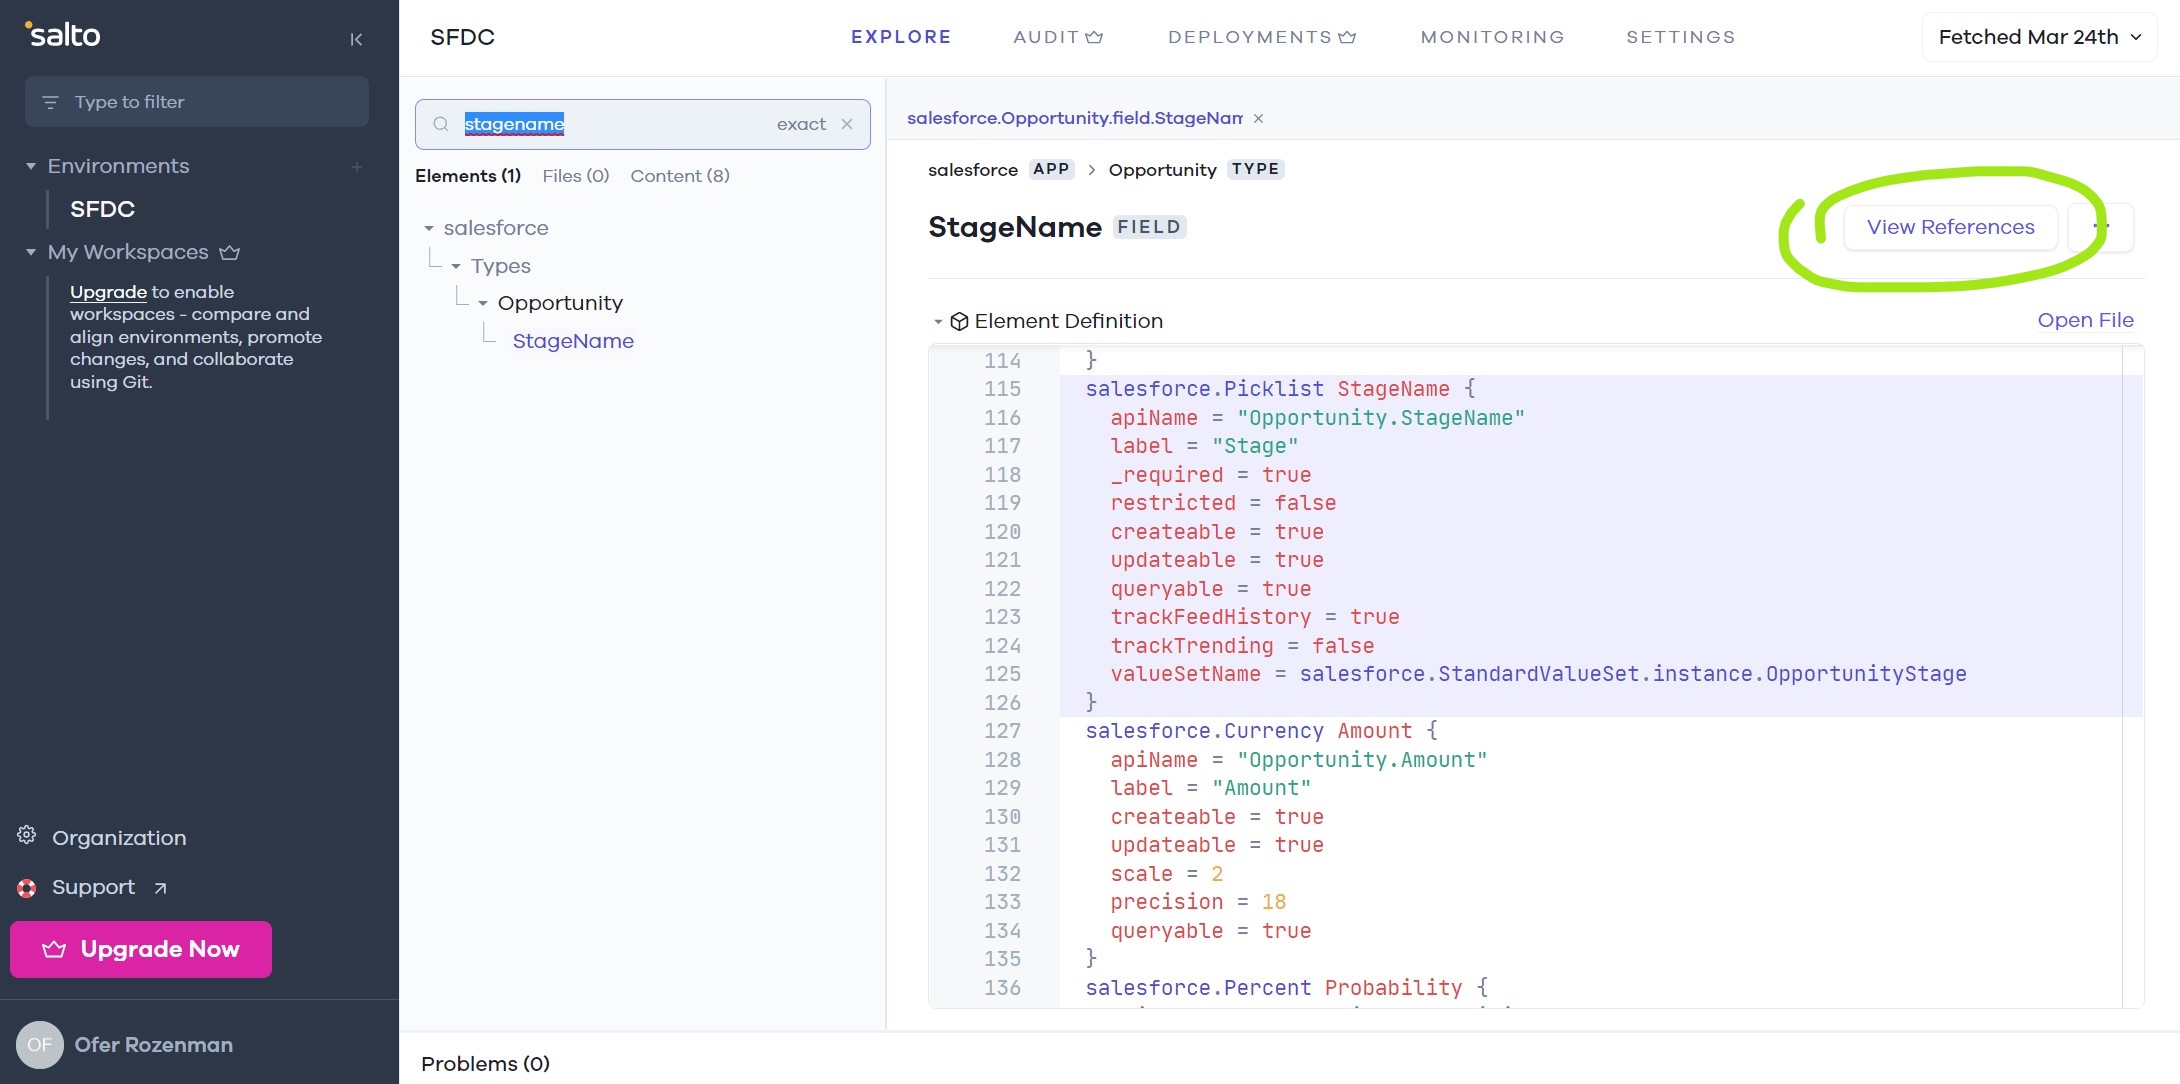
Task: Collapse the Element Definition section
Action: click(938, 322)
